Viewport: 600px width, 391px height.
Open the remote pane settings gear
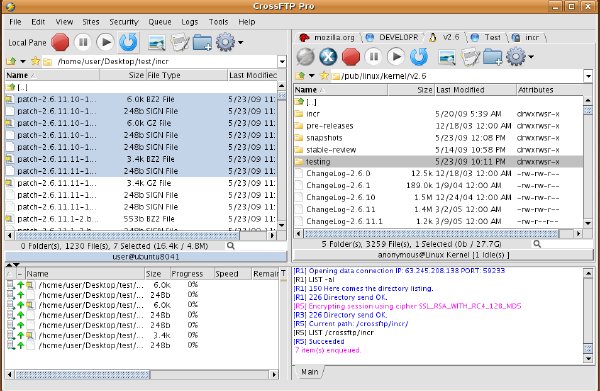tap(516, 57)
